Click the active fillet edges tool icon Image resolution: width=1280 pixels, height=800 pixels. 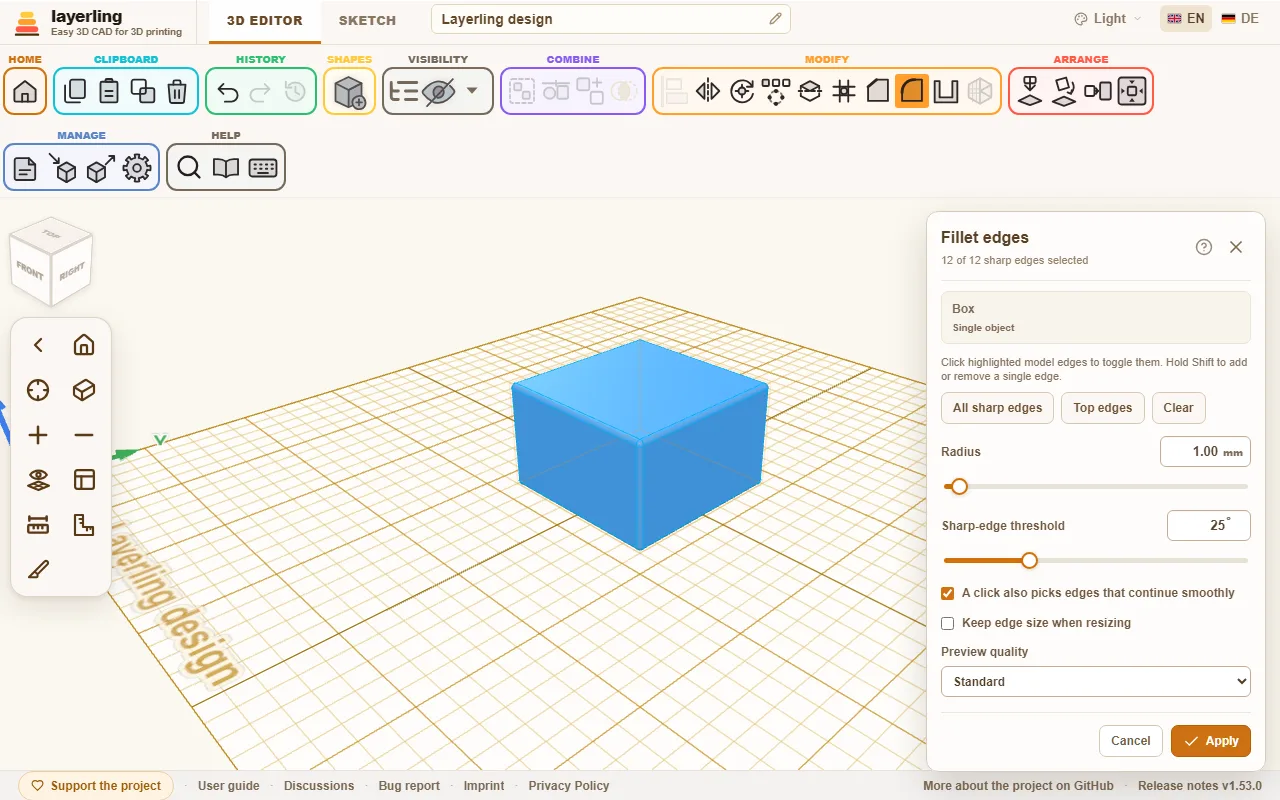click(912, 92)
